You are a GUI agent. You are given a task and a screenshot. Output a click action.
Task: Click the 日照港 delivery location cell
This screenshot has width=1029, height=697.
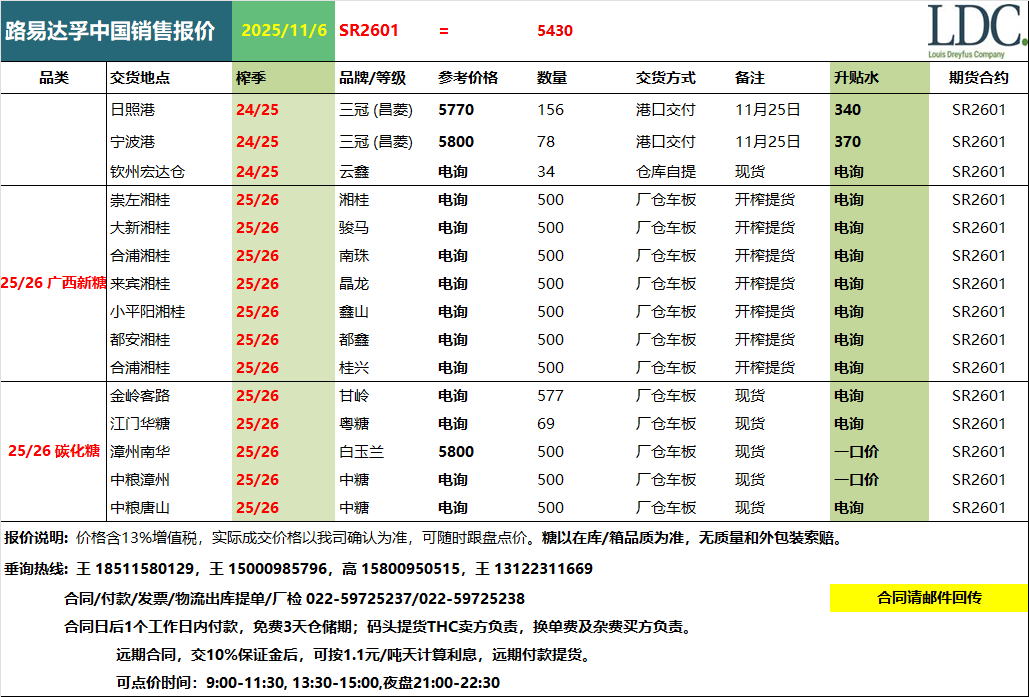click(x=132, y=110)
